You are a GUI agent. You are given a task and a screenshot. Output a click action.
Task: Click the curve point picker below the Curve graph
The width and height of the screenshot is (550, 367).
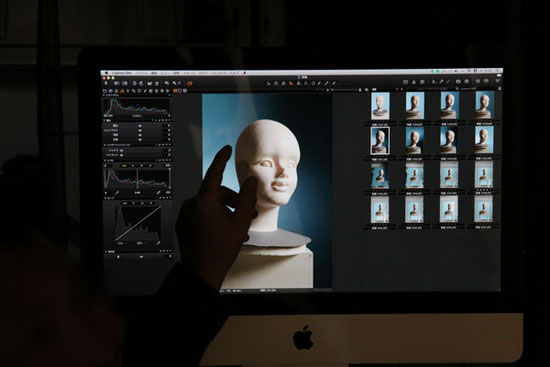158,243
